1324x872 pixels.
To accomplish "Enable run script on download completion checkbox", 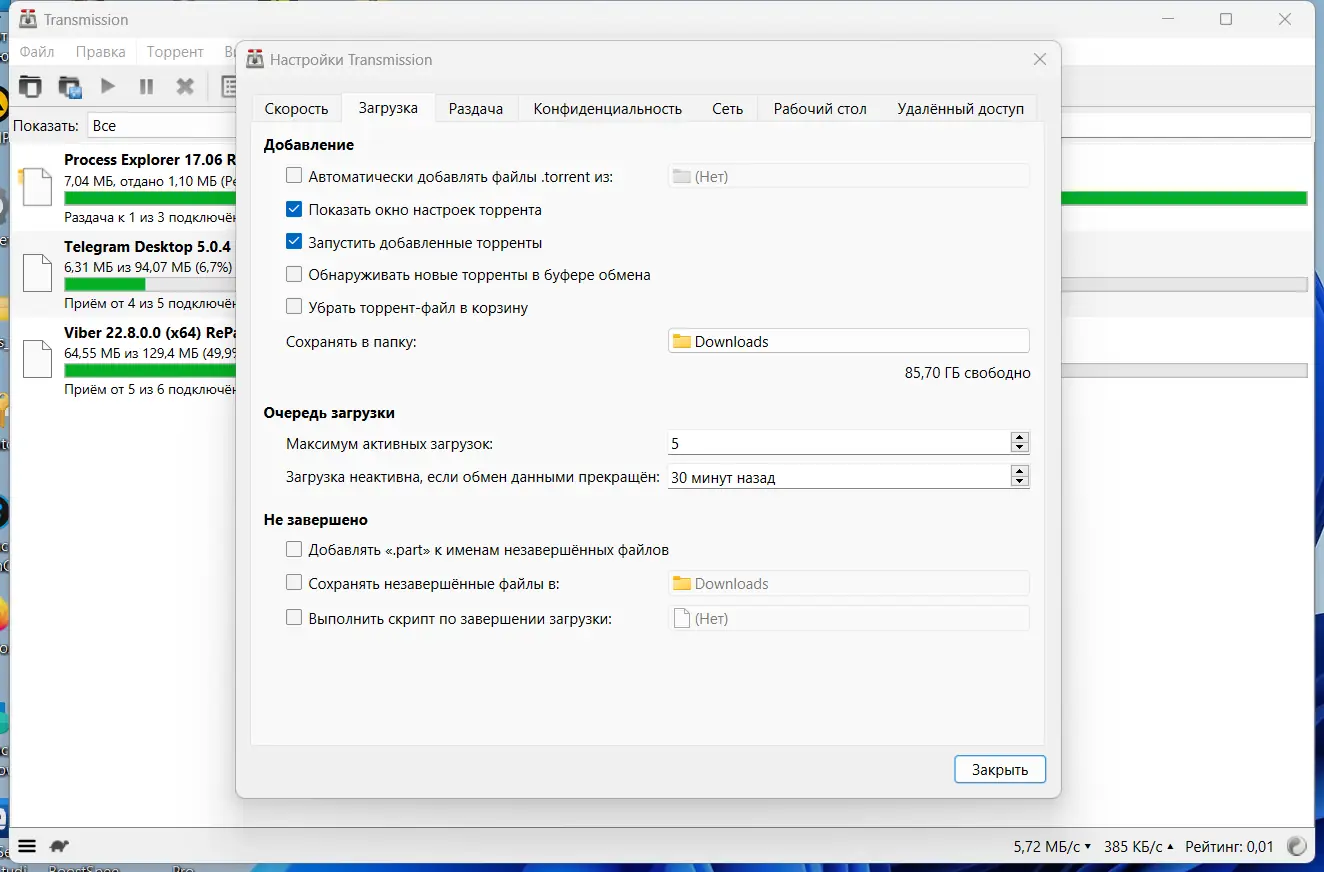I will point(294,618).
